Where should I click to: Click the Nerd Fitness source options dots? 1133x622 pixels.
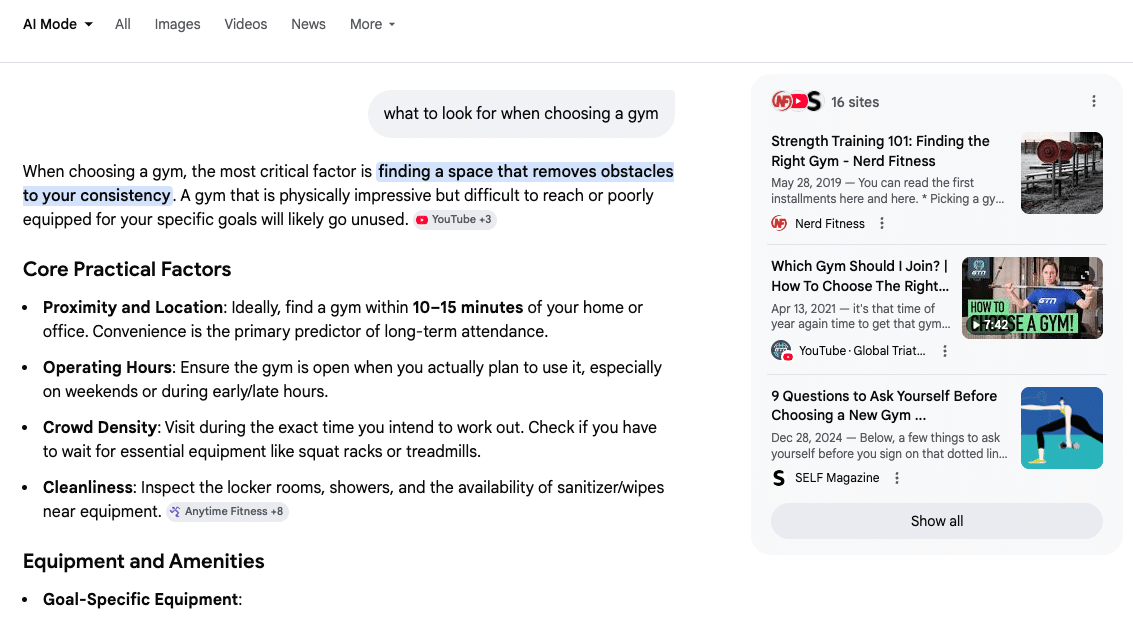882,224
